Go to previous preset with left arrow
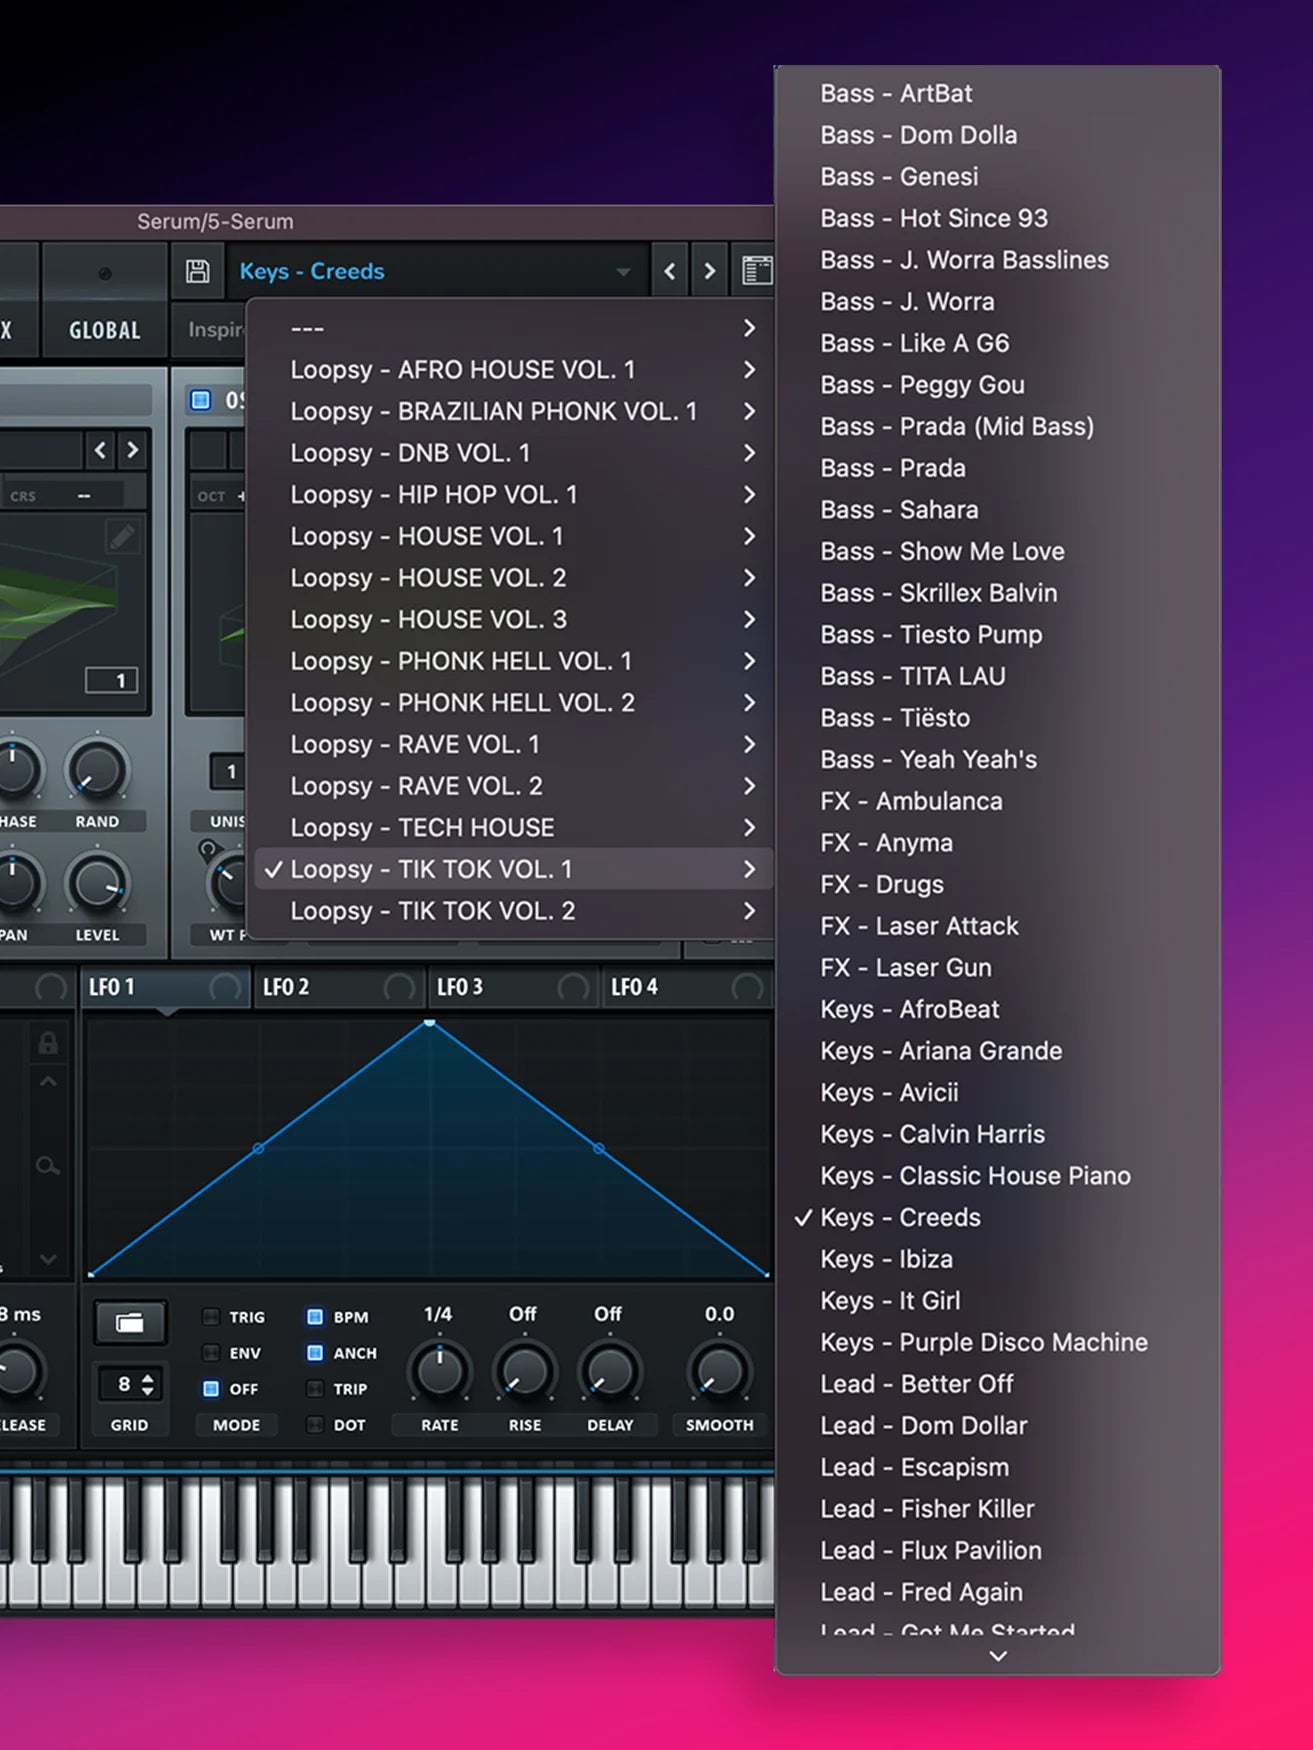Image resolution: width=1313 pixels, height=1750 pixels. click(670, 271)
